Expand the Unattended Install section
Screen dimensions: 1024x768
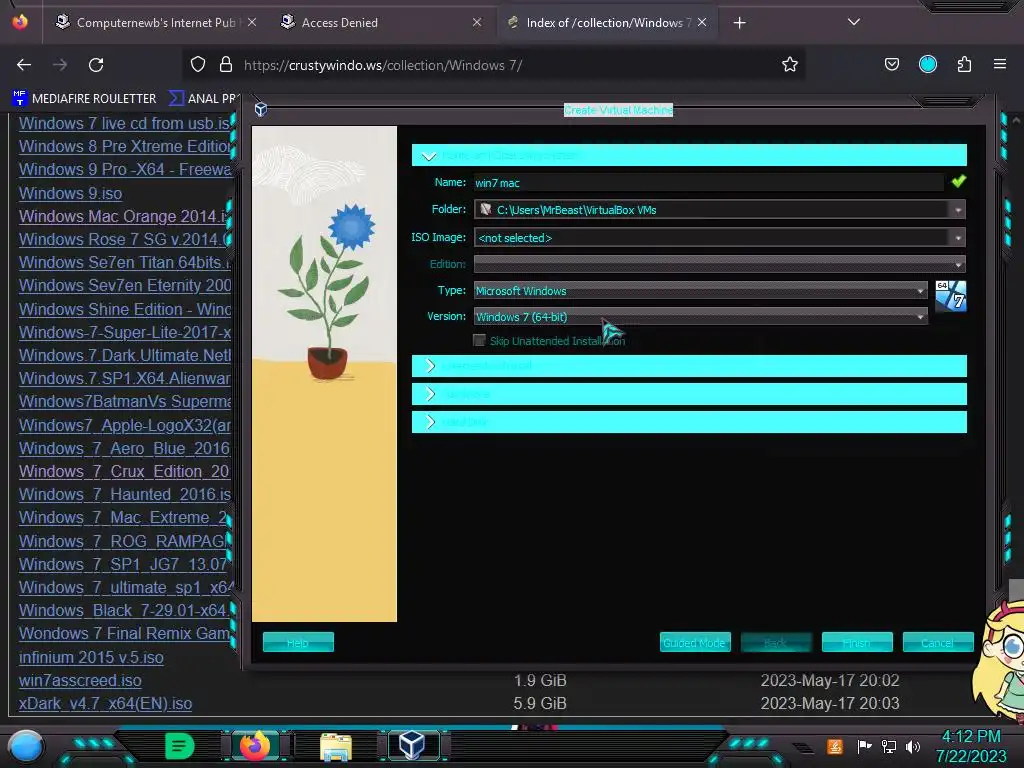[x=689, y=366]
